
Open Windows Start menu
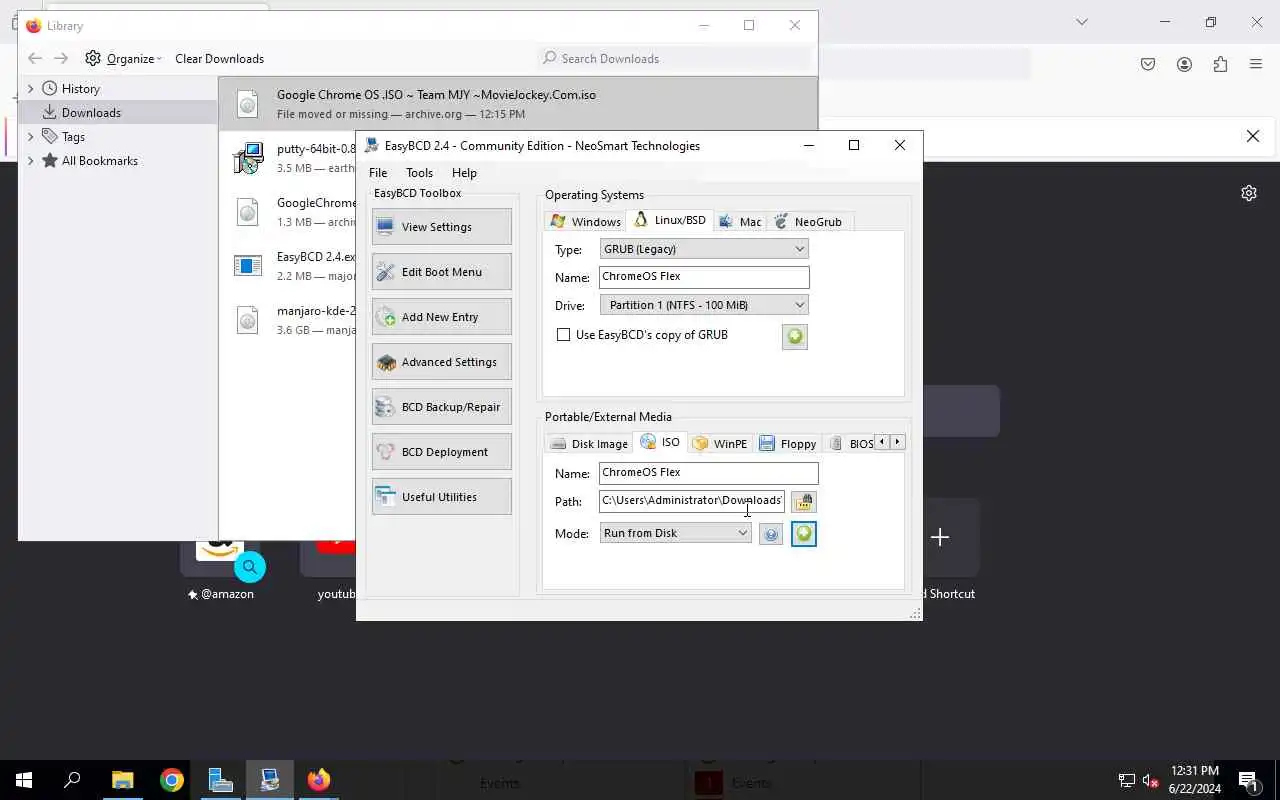click(24, 780)
